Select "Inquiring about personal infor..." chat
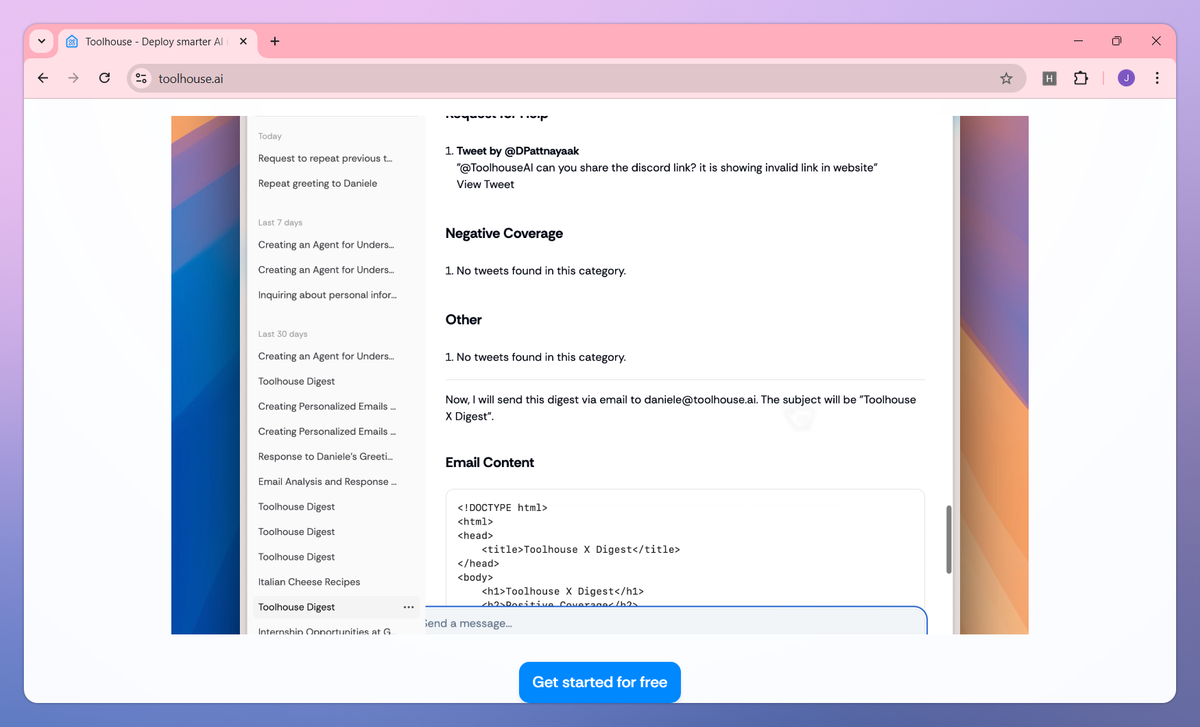 coord(326,295)
